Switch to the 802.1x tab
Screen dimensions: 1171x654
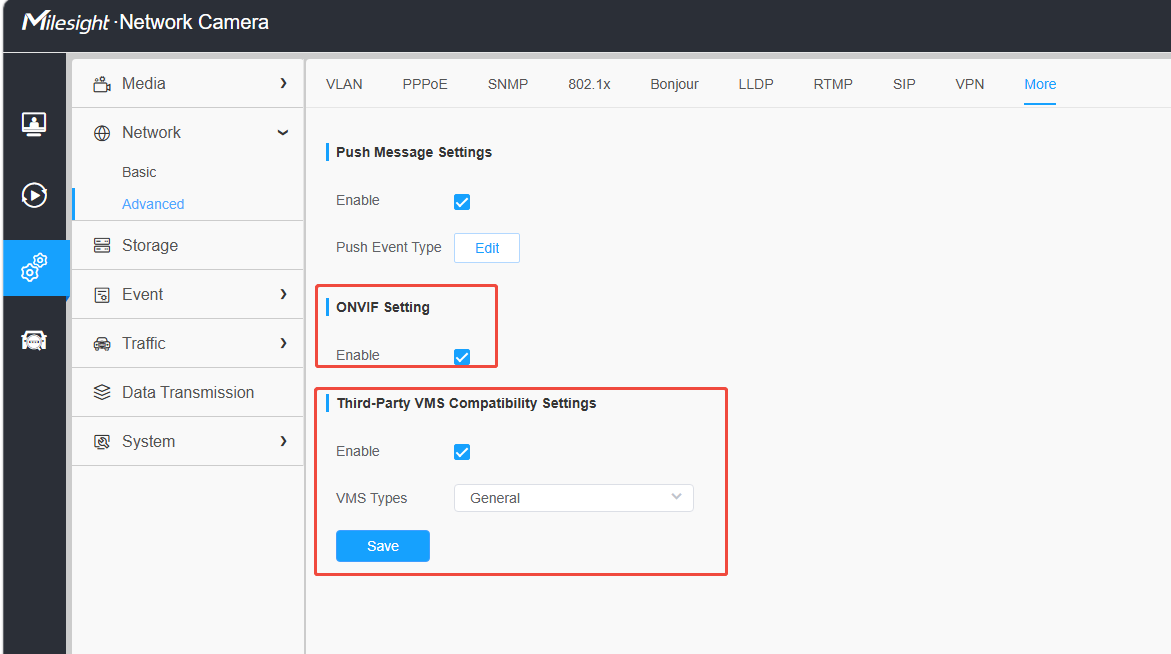589,84
